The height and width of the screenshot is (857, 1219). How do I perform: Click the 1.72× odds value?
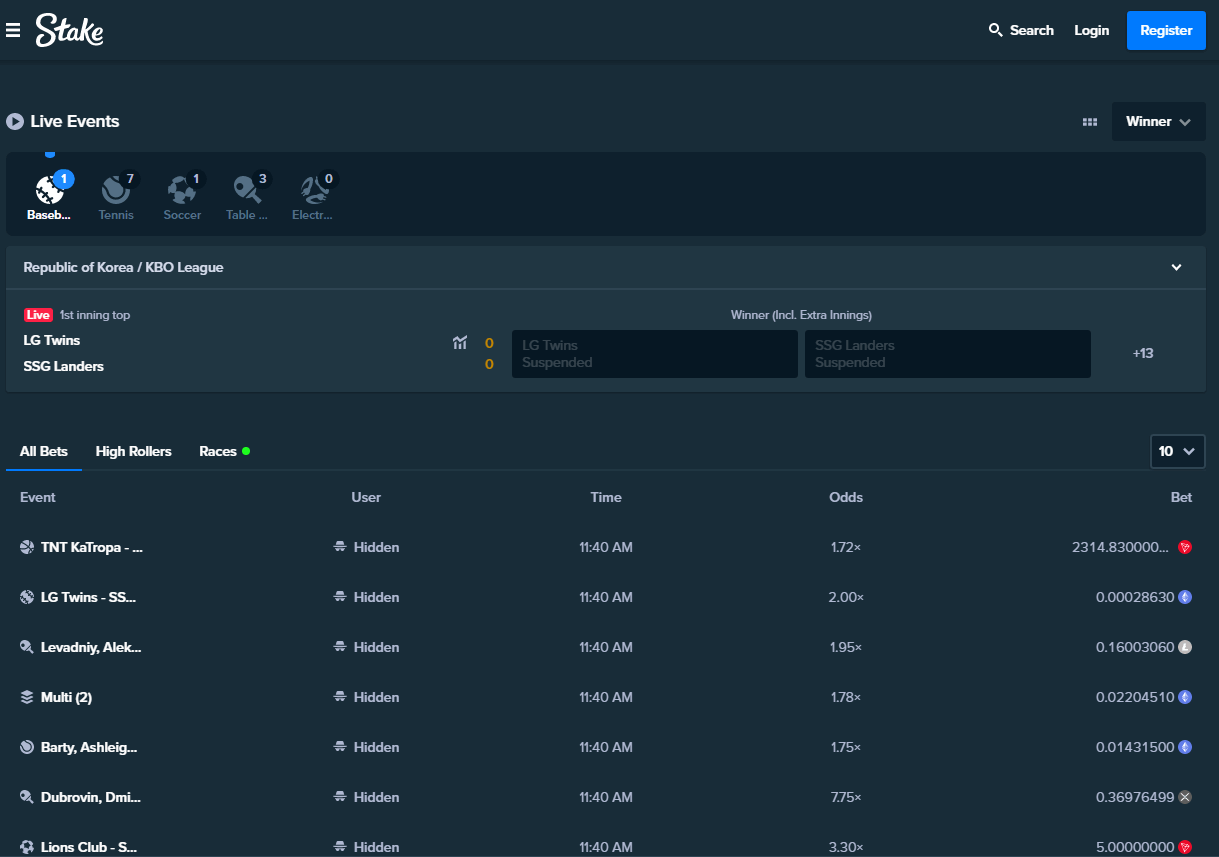846,547
